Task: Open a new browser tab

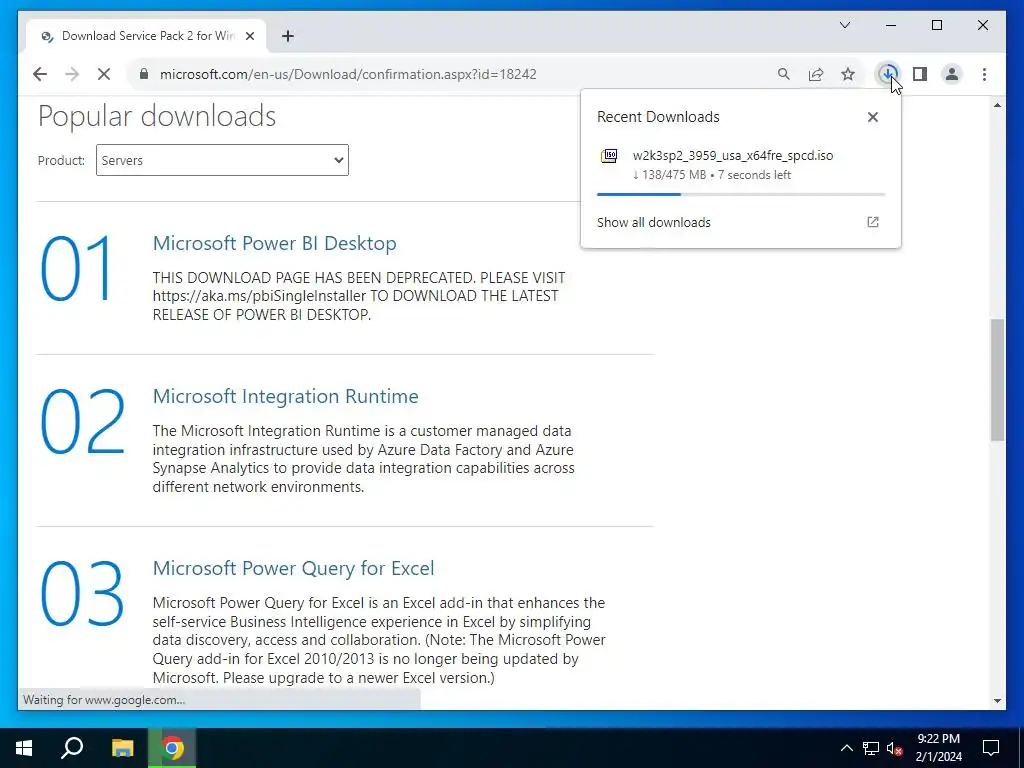Action: coord(287,36)
